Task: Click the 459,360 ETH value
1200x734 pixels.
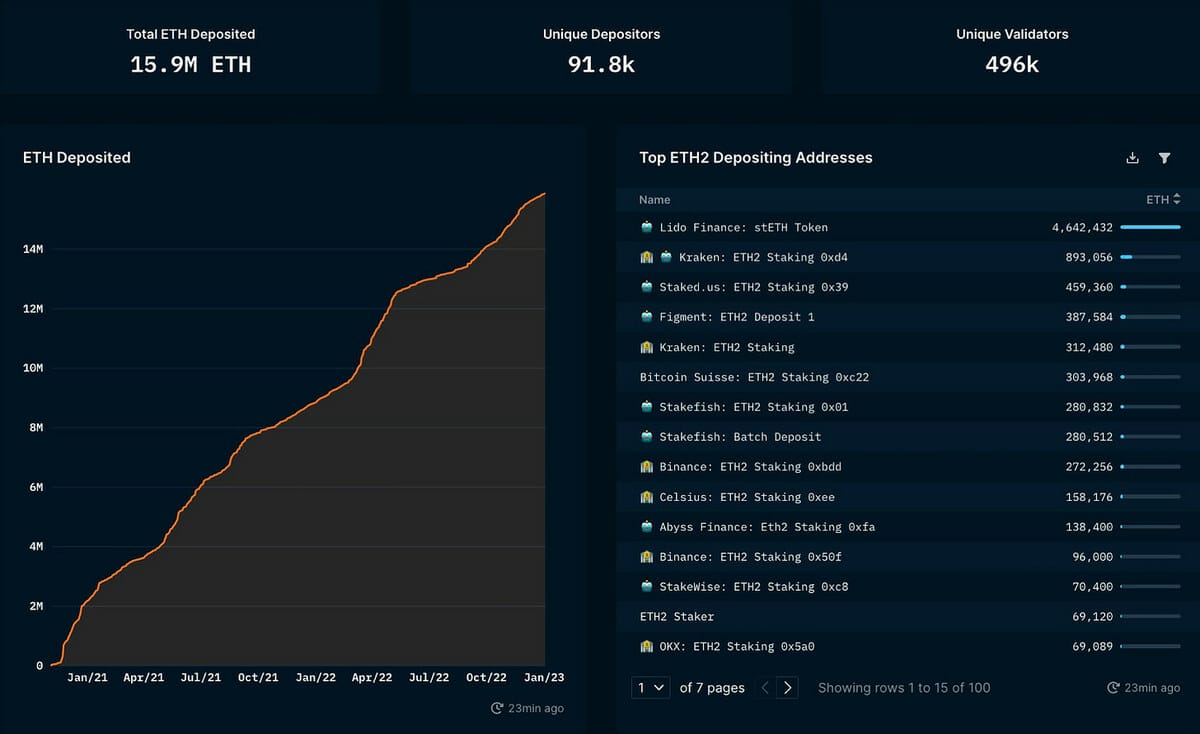Action: (x=1089, y=287)
